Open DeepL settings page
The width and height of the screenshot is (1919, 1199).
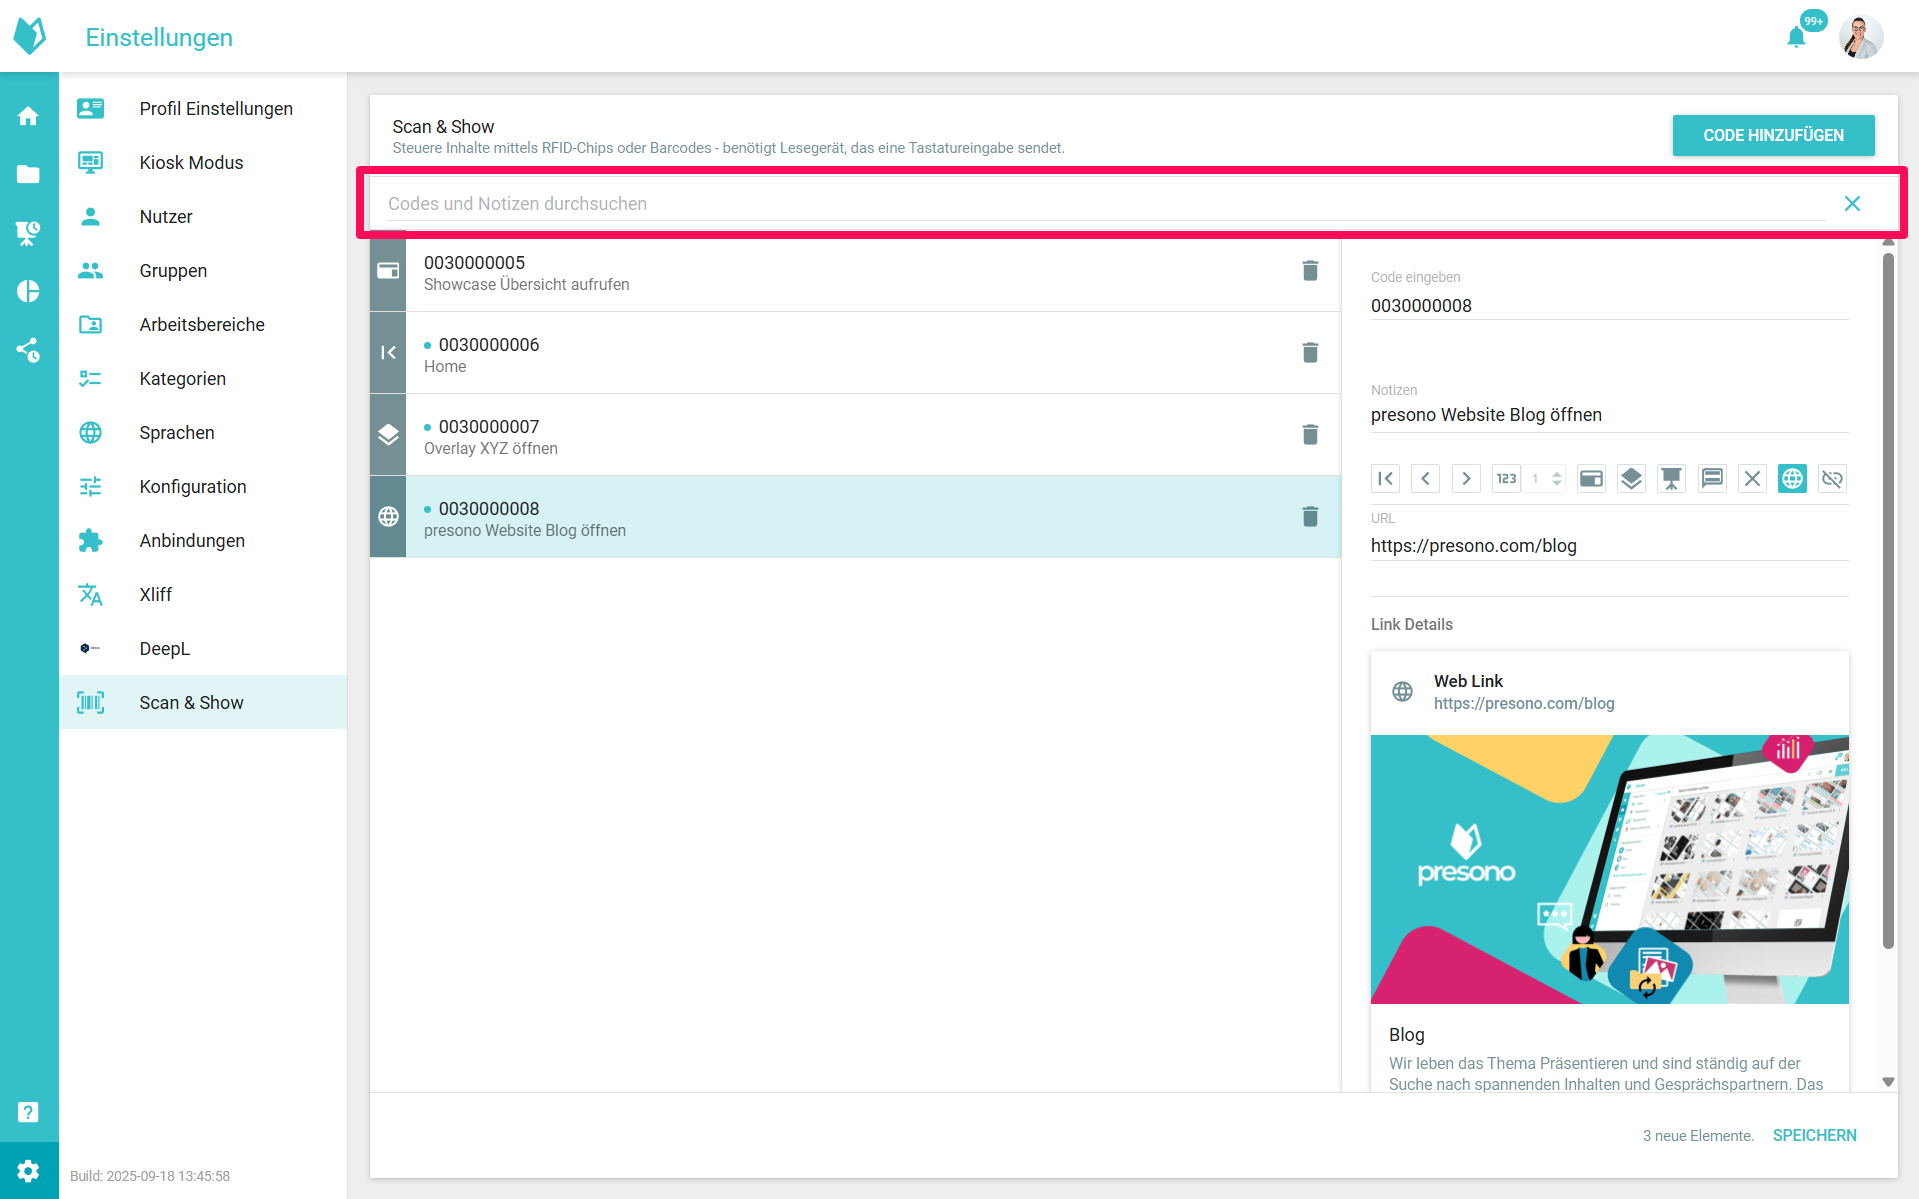(x=164, y=649)
